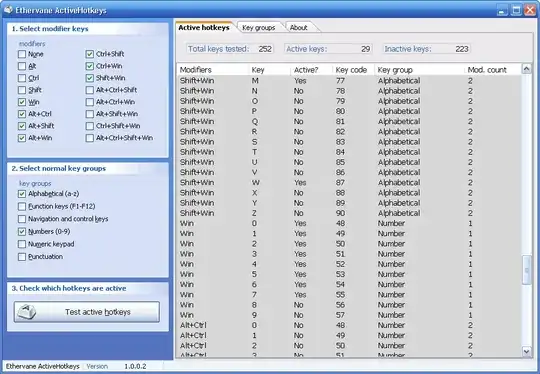The width and height of the screenshot is (540, 374).
Task: Uncheck the Ctrl+Shift modifier
Action: [x=90, y=54]
